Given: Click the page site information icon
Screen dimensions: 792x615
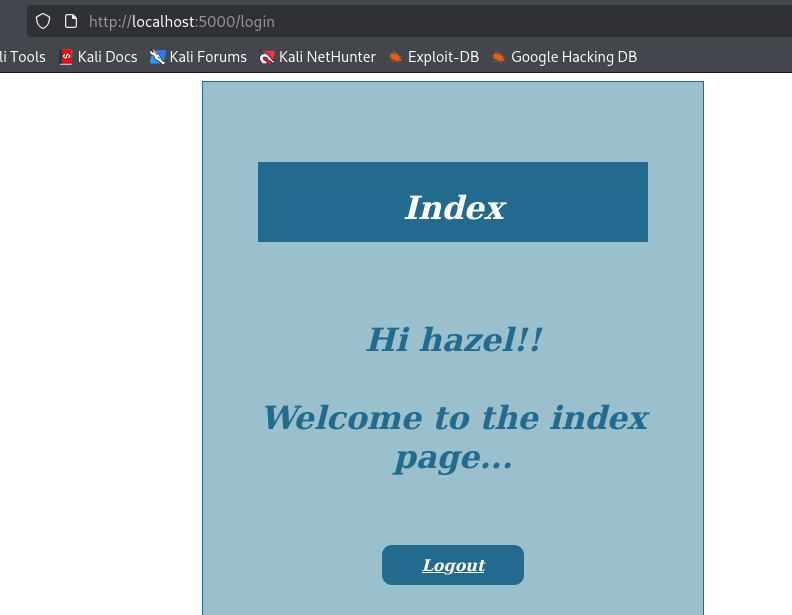Looking at the screenshot, I should click(x=70, y=21).
